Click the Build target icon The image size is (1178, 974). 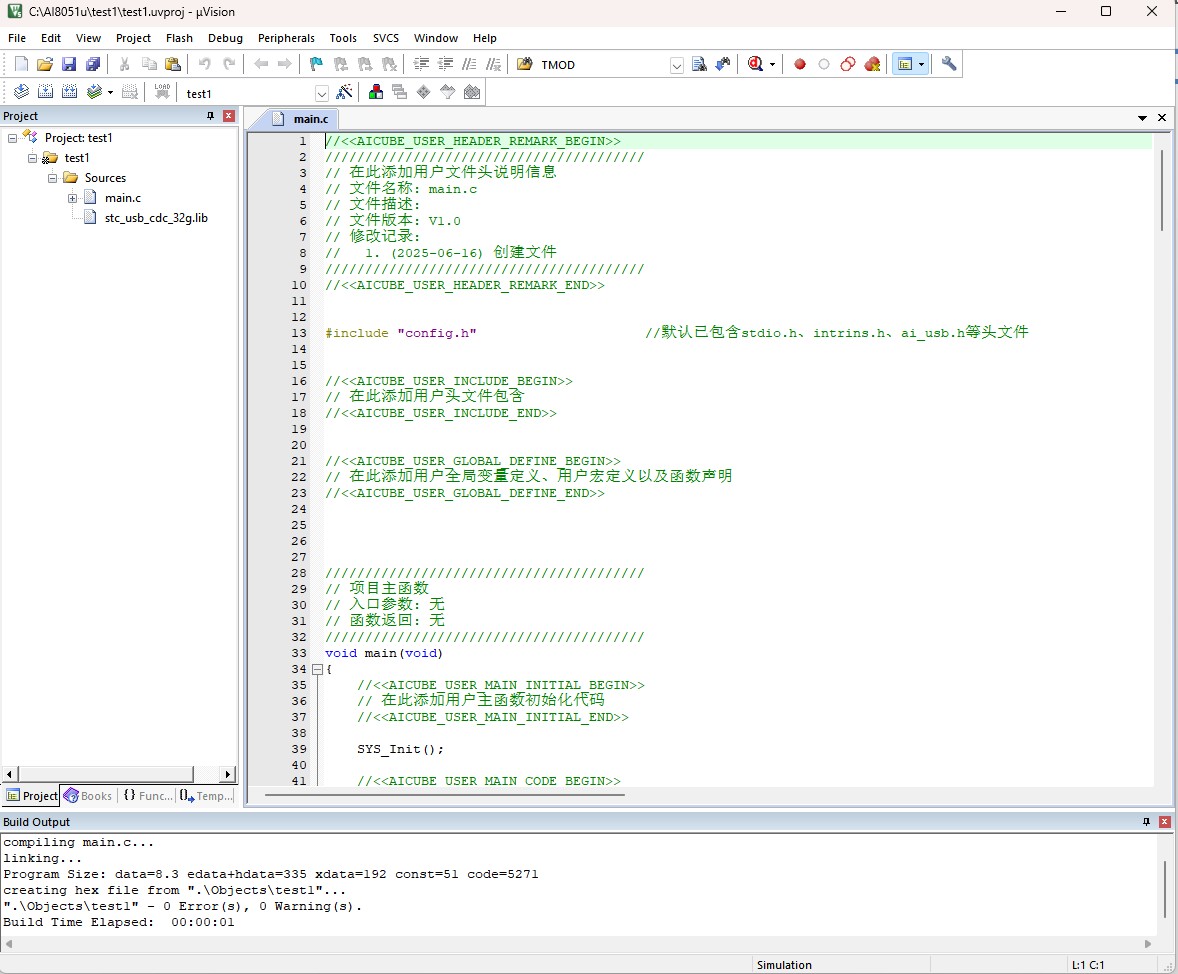click(x=45, y=92)
